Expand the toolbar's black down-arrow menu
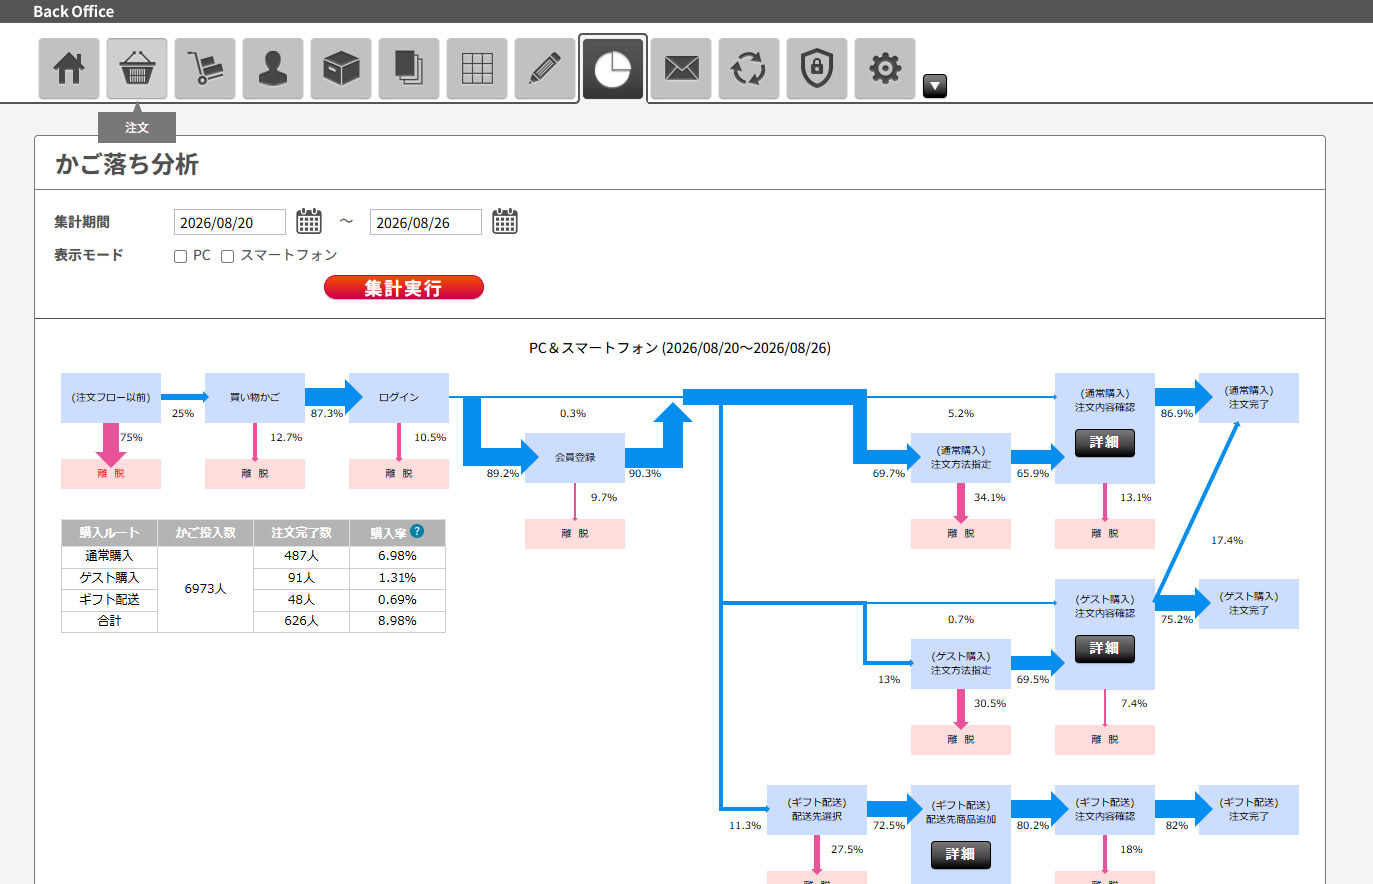Image resolution: width=1373 pixels, height=884 pixels. pos(935,86)
